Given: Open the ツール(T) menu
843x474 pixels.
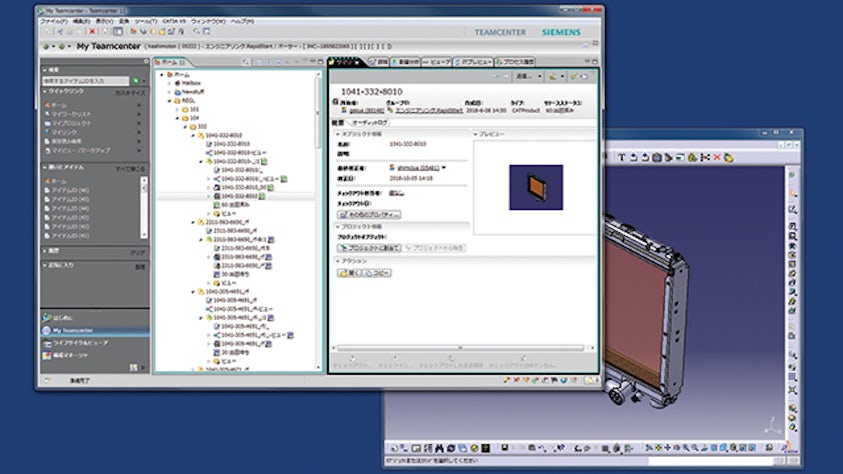Looking at the screenshot, I should [x=145, y=21].
